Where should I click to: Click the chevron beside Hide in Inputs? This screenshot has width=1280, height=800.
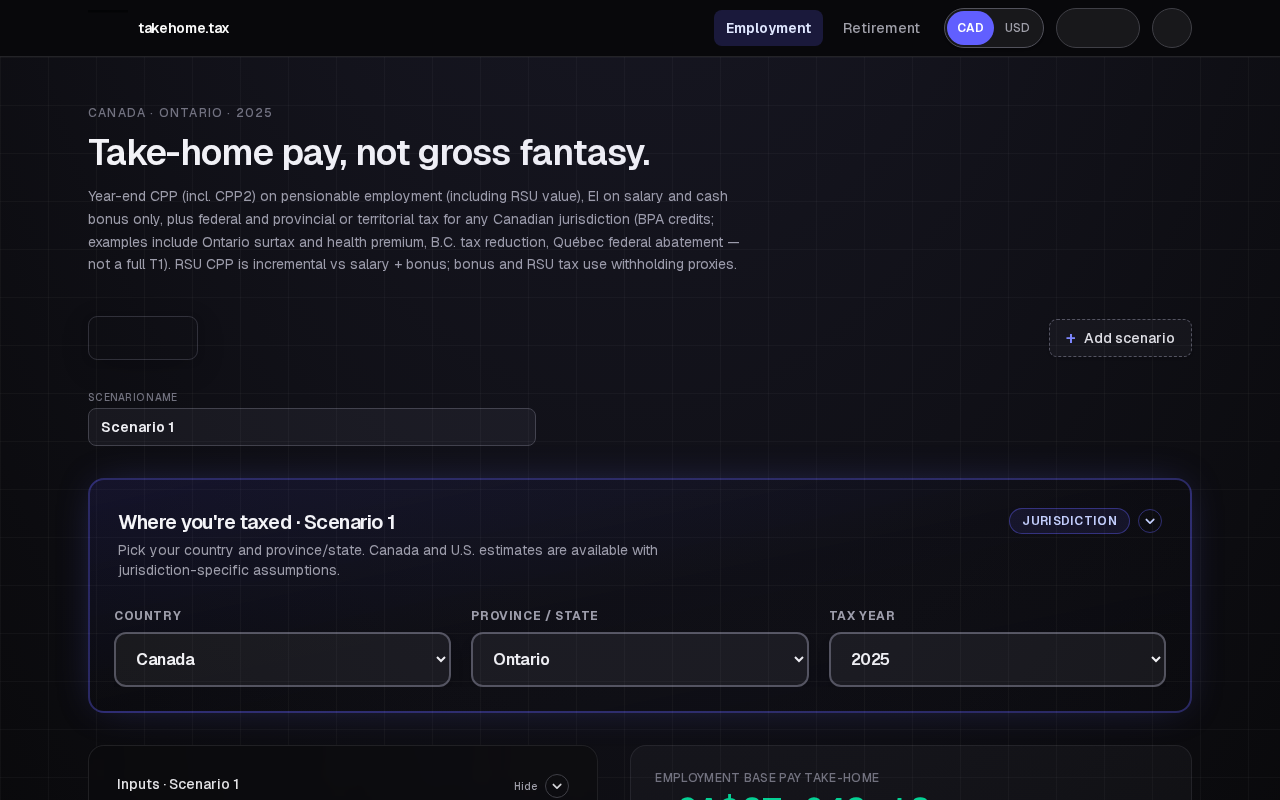557,786
